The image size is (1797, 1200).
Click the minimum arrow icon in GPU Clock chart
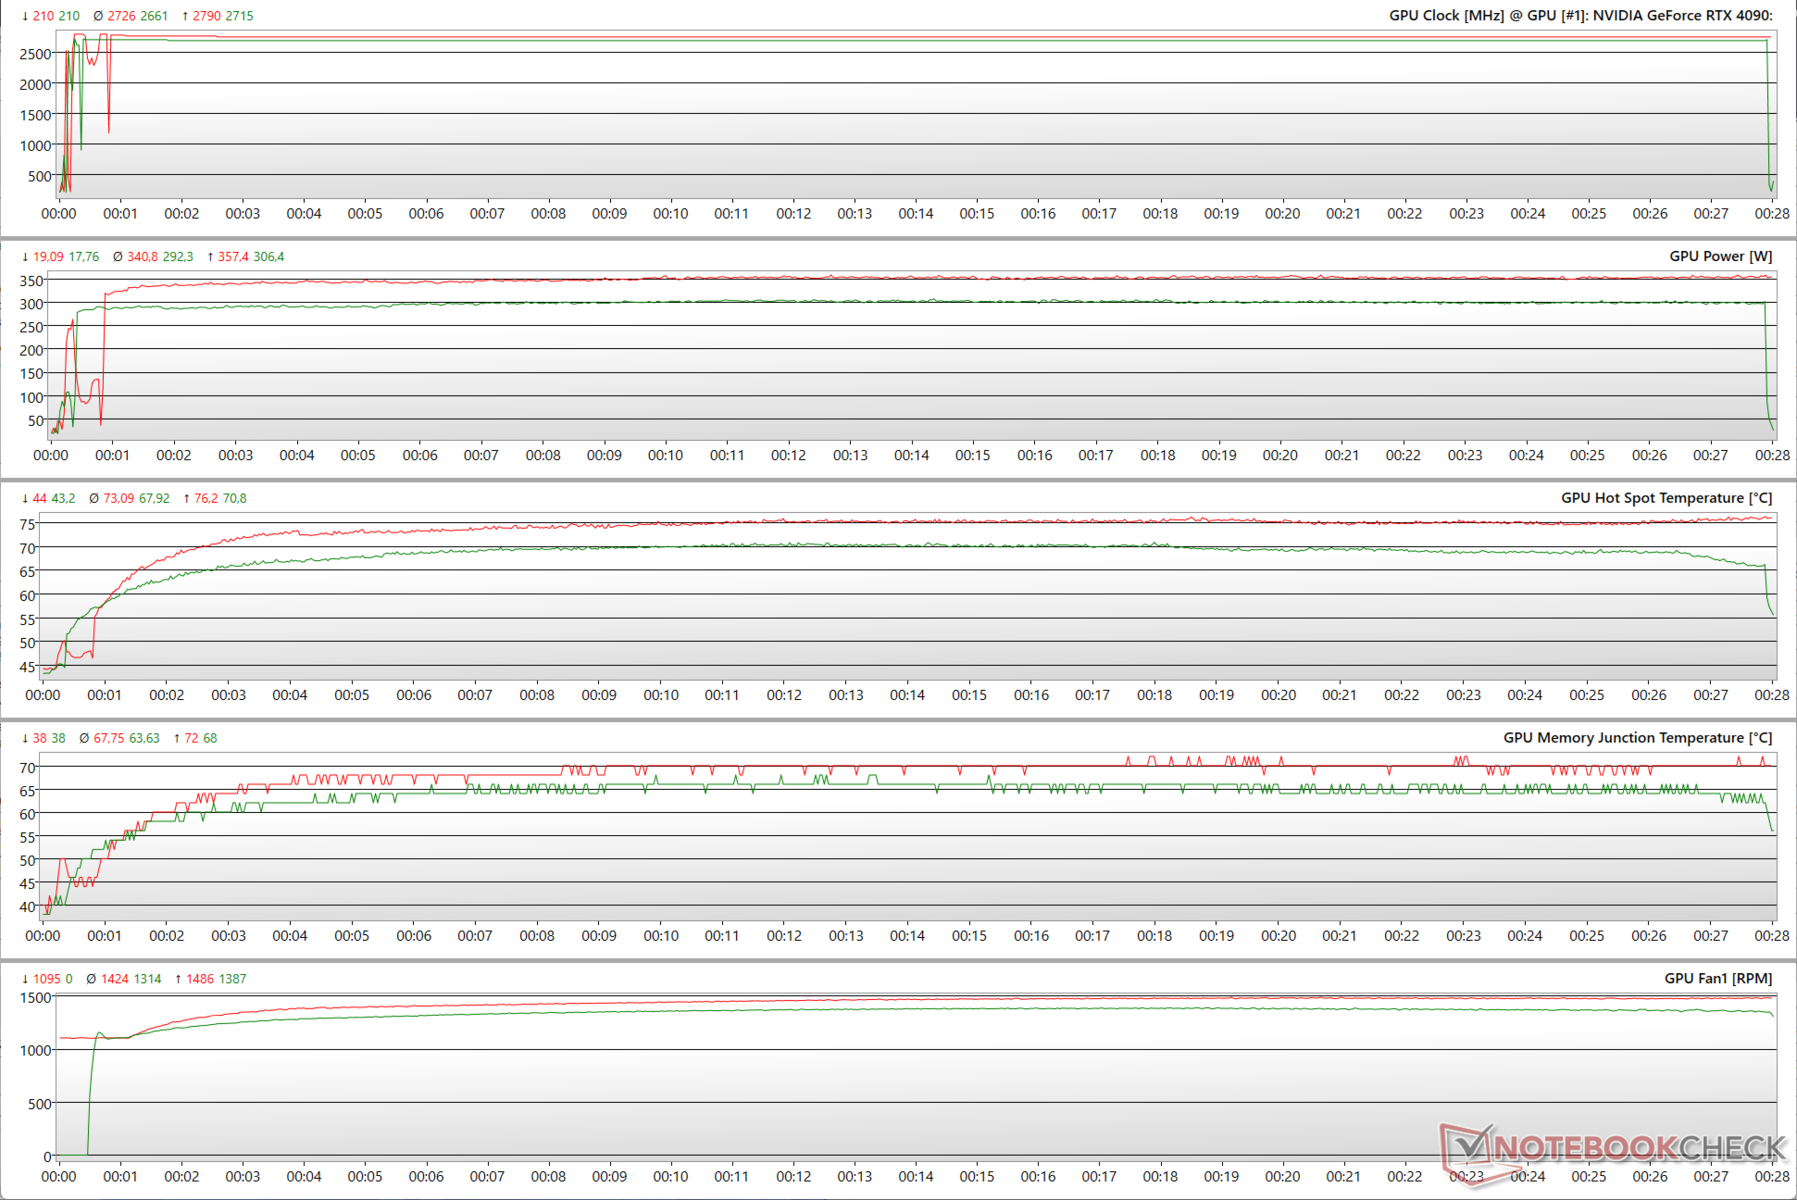[x=25, y=16]
